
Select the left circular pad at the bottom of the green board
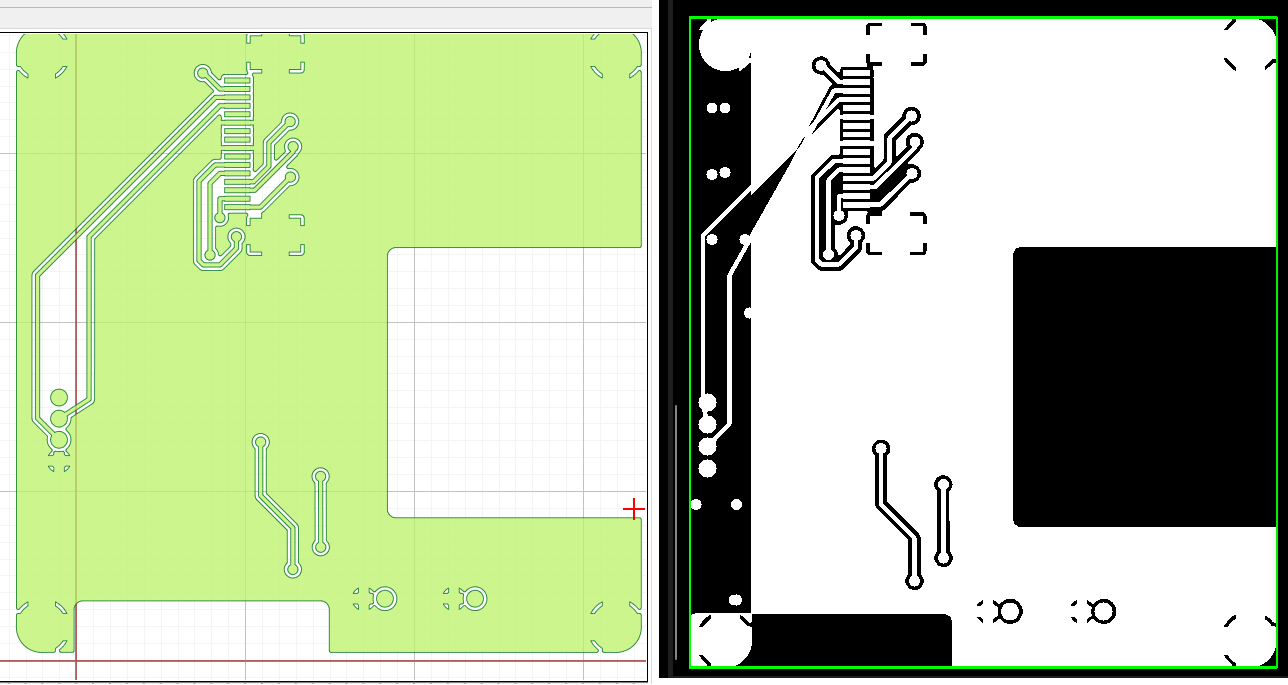pyautogui.click(x=383, y=598)
